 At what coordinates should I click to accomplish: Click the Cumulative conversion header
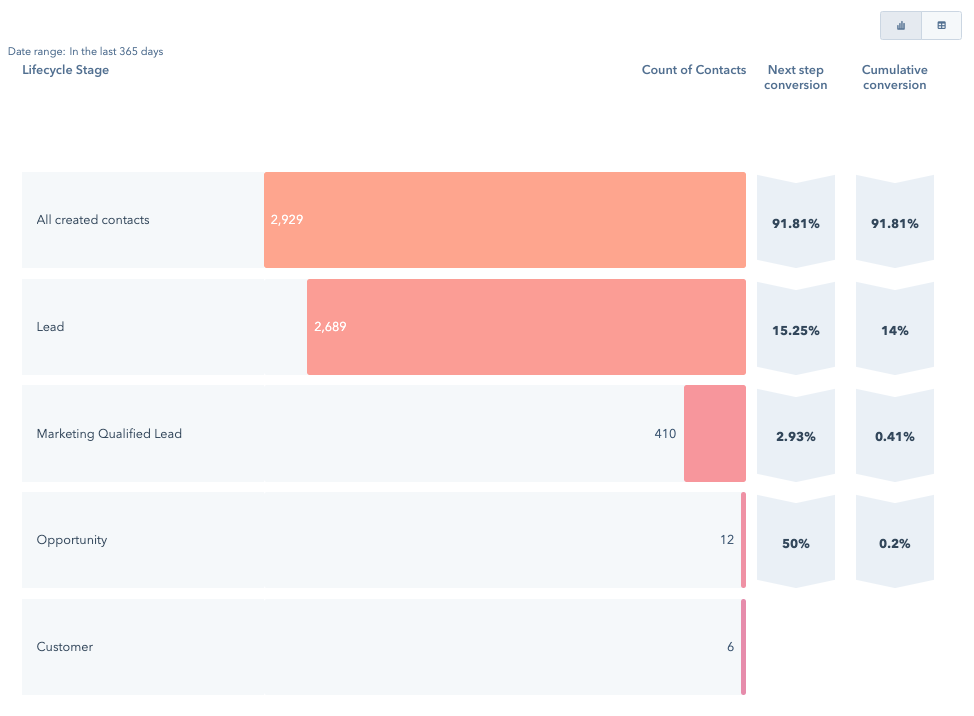click(x=894, y=78)
